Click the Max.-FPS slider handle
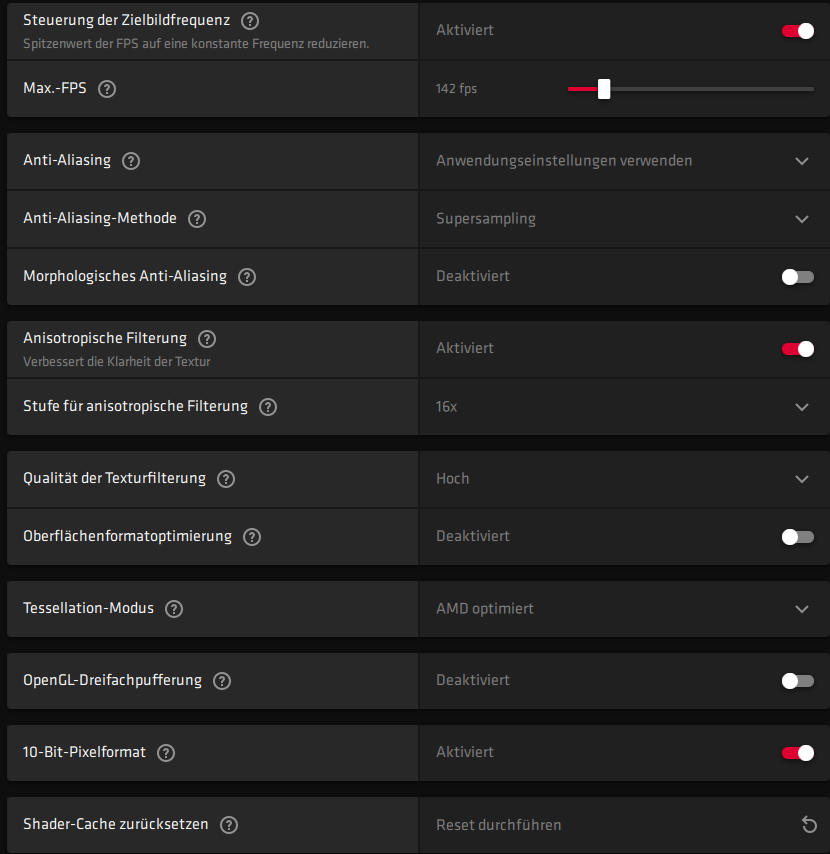 (x=604, y=89)
